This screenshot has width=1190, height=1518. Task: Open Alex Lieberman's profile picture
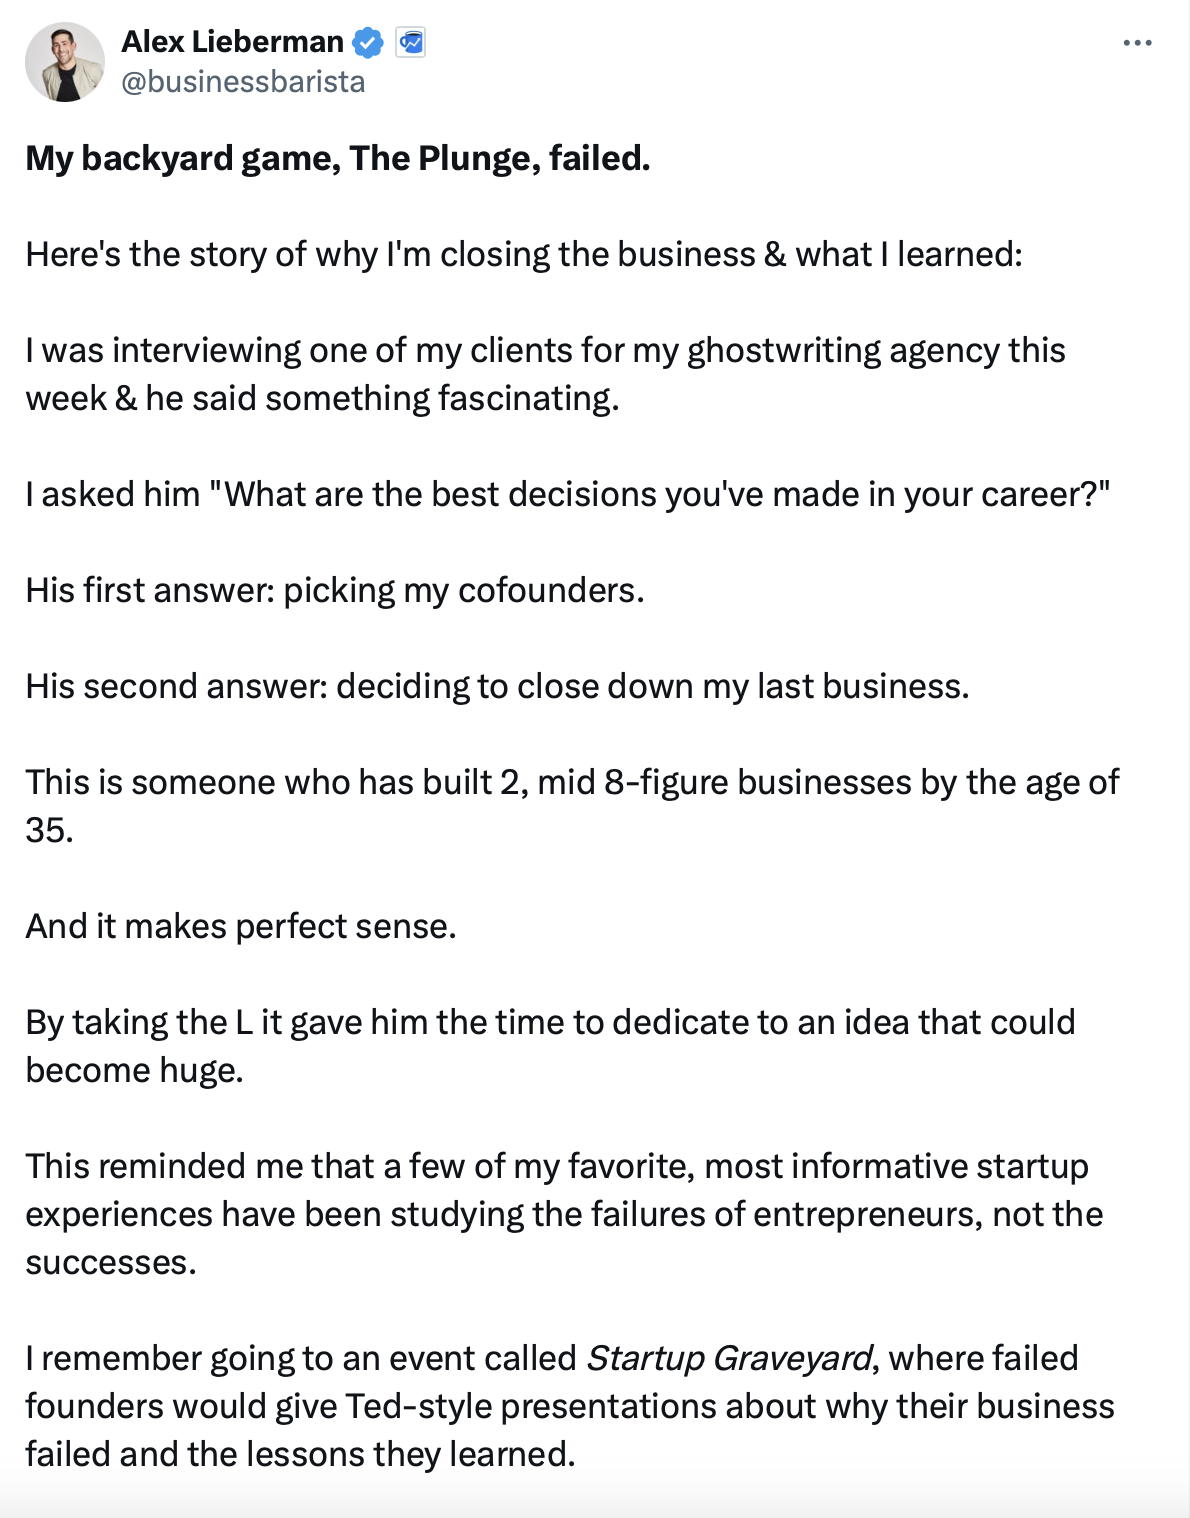[65, 62]
